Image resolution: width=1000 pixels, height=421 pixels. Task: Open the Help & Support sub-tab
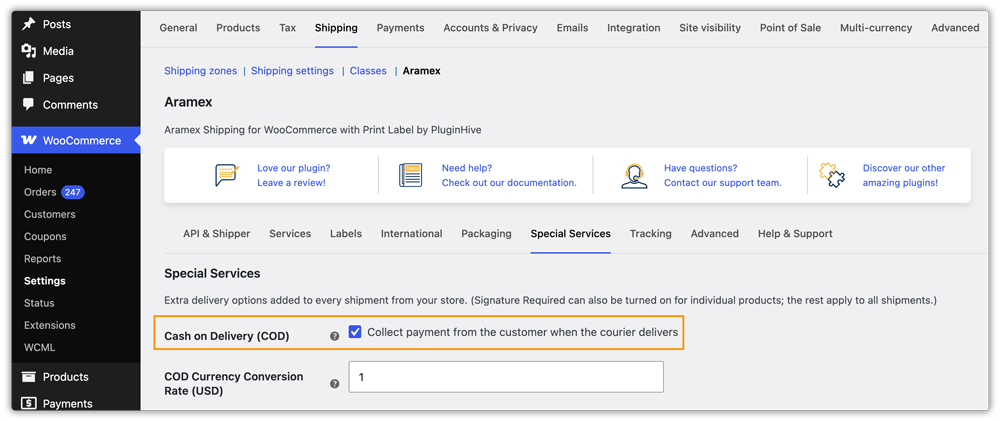795,233
